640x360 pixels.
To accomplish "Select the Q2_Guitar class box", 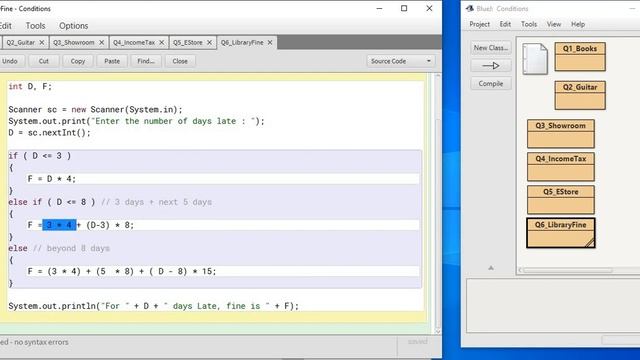I will tap(580, 95).
